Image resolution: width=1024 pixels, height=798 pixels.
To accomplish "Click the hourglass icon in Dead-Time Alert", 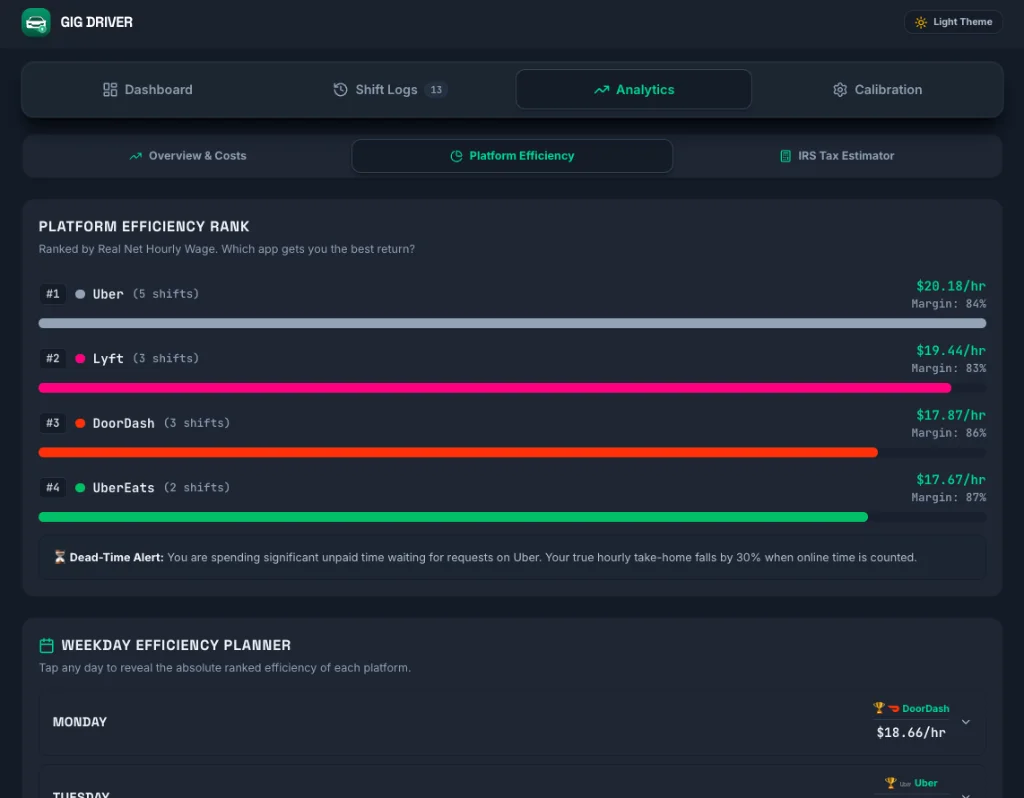I will click(x=59, y=557).
